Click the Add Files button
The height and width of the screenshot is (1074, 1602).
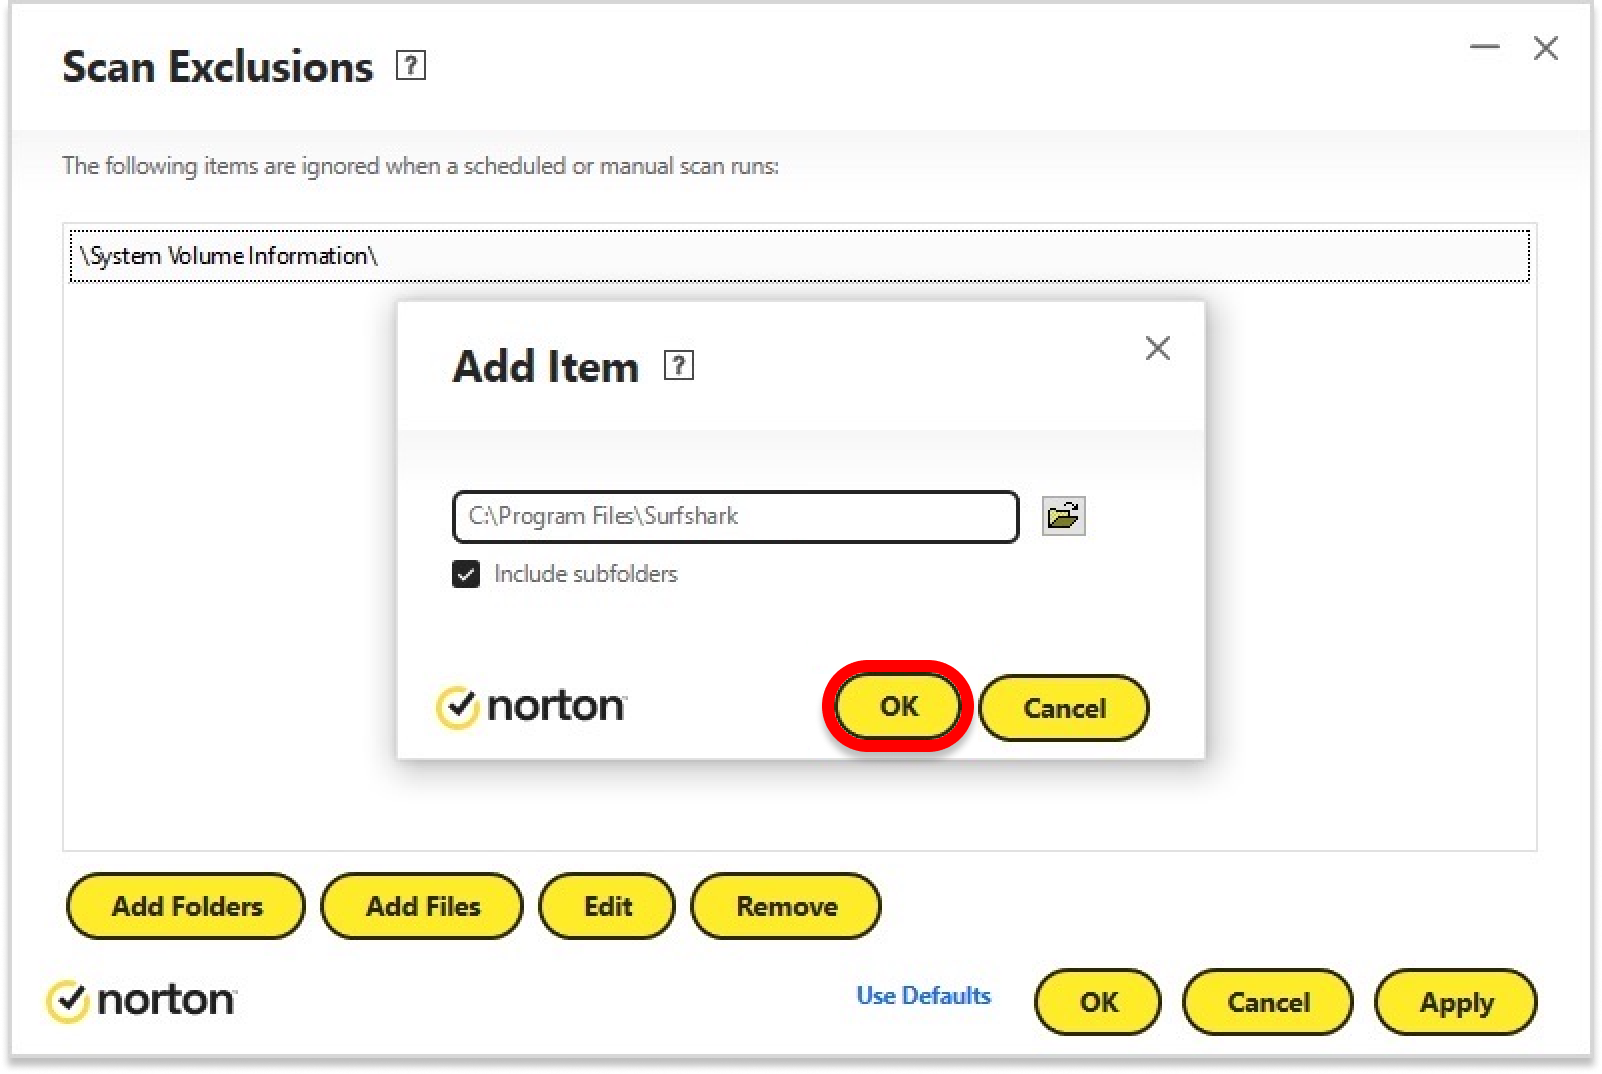tap(422, 906)
